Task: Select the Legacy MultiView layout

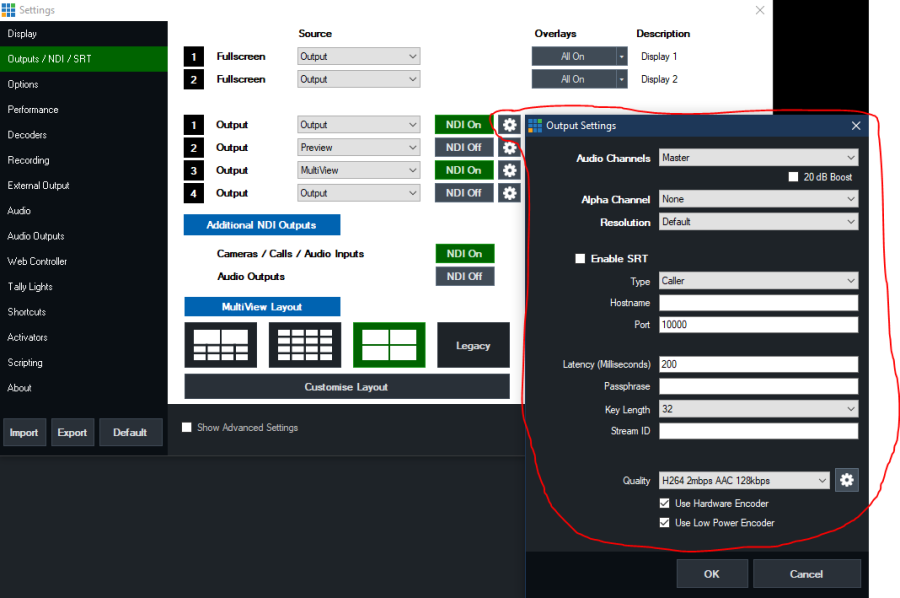Action: tap(473, 345)
